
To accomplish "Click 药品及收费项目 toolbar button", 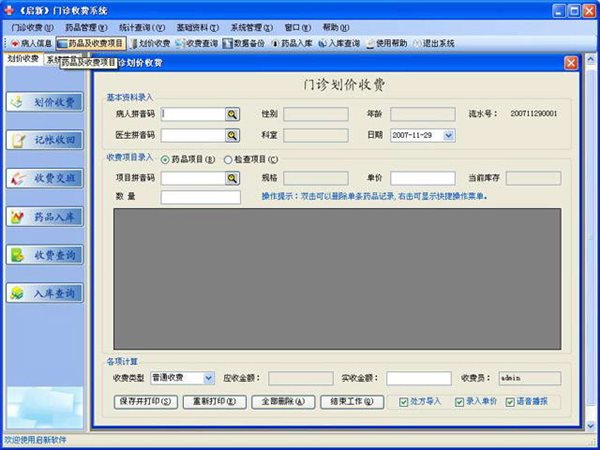I will tap(91, 43).
